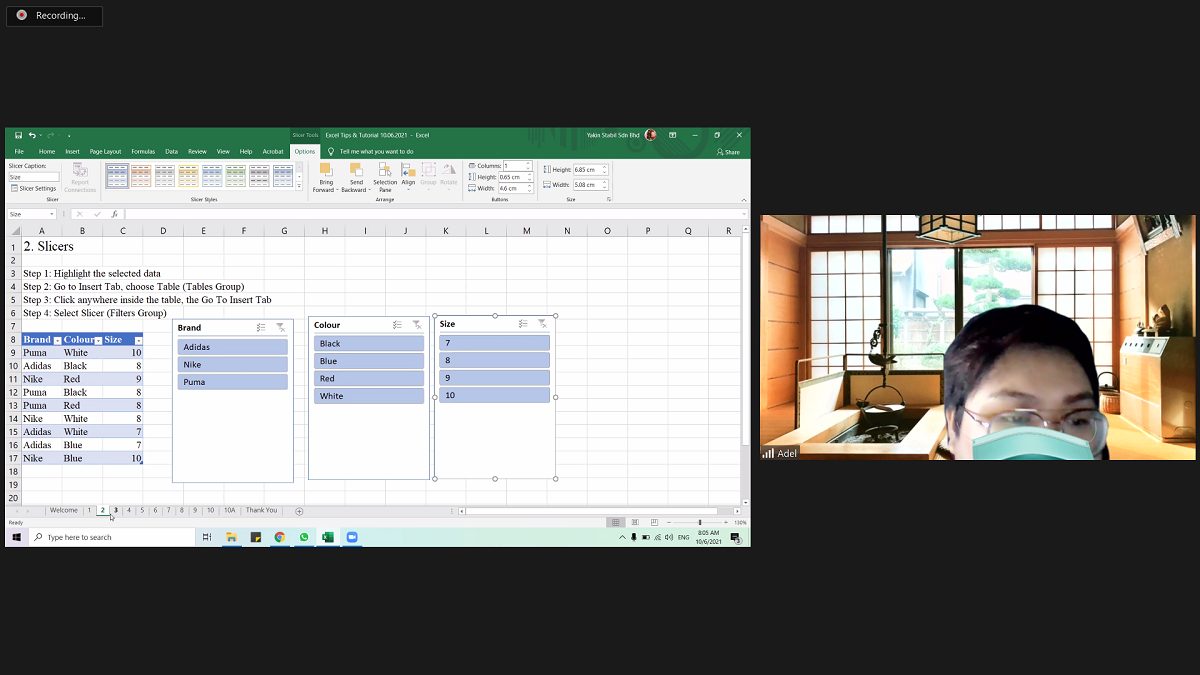Image resolution: width=1200 pixels, height=675 pixels.
Task: Open WhatsApp from the taskbar
Action: click(x=304, y=537)
